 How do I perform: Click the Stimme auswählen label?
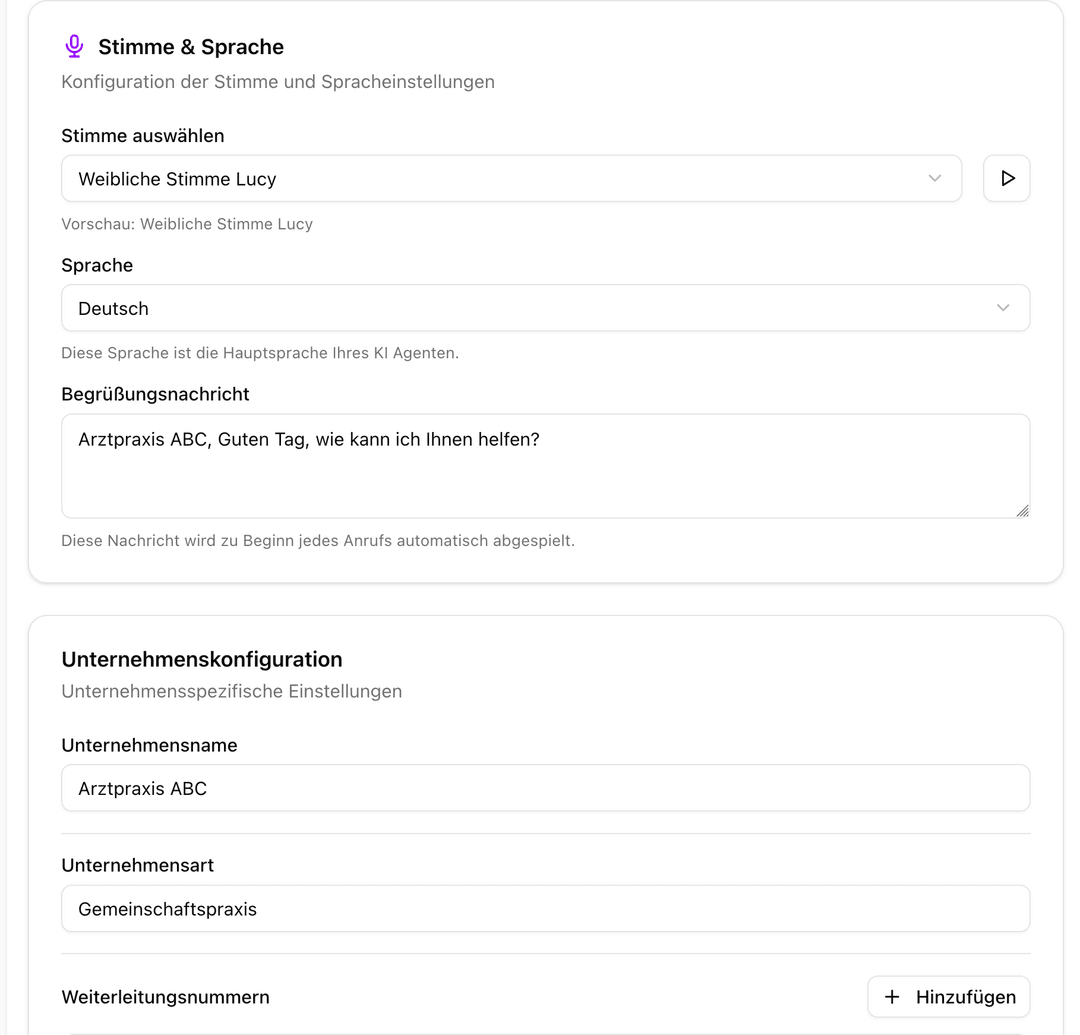(x=142, y=136)
